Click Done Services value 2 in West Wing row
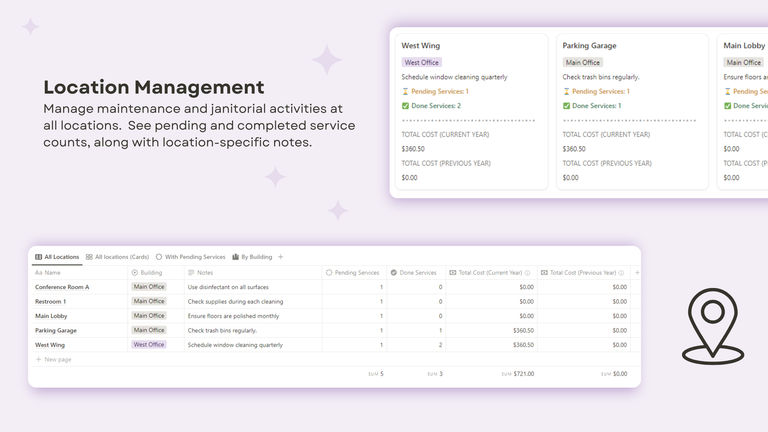This screenshot has height=432, width=768. (x=440, y=345)
